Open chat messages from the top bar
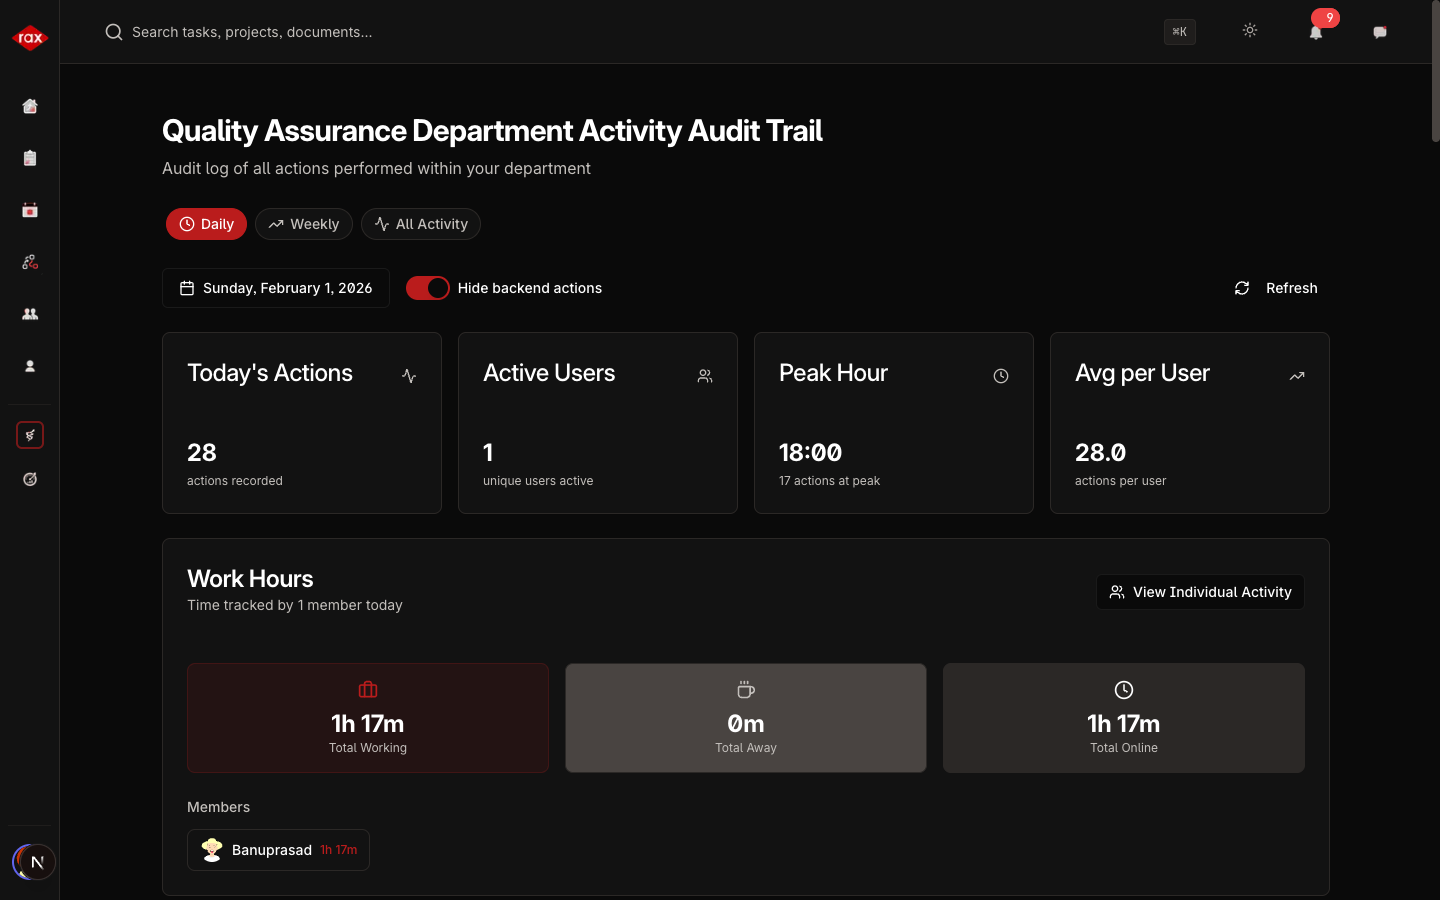The height and width of the screenshot is (900, 1440). (1380, 32)
